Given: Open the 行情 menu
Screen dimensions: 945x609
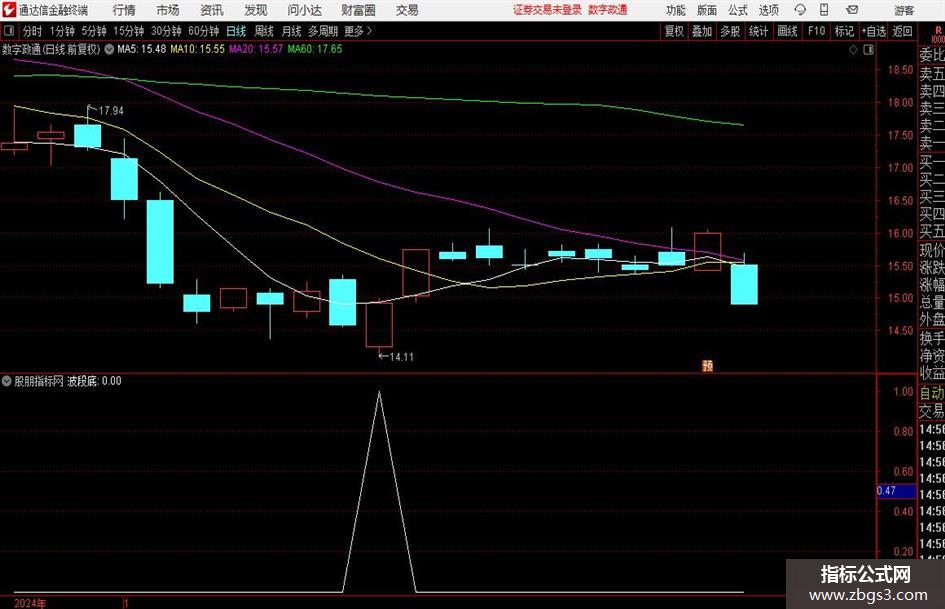Looking at the screenshot, I should [124, 10].
